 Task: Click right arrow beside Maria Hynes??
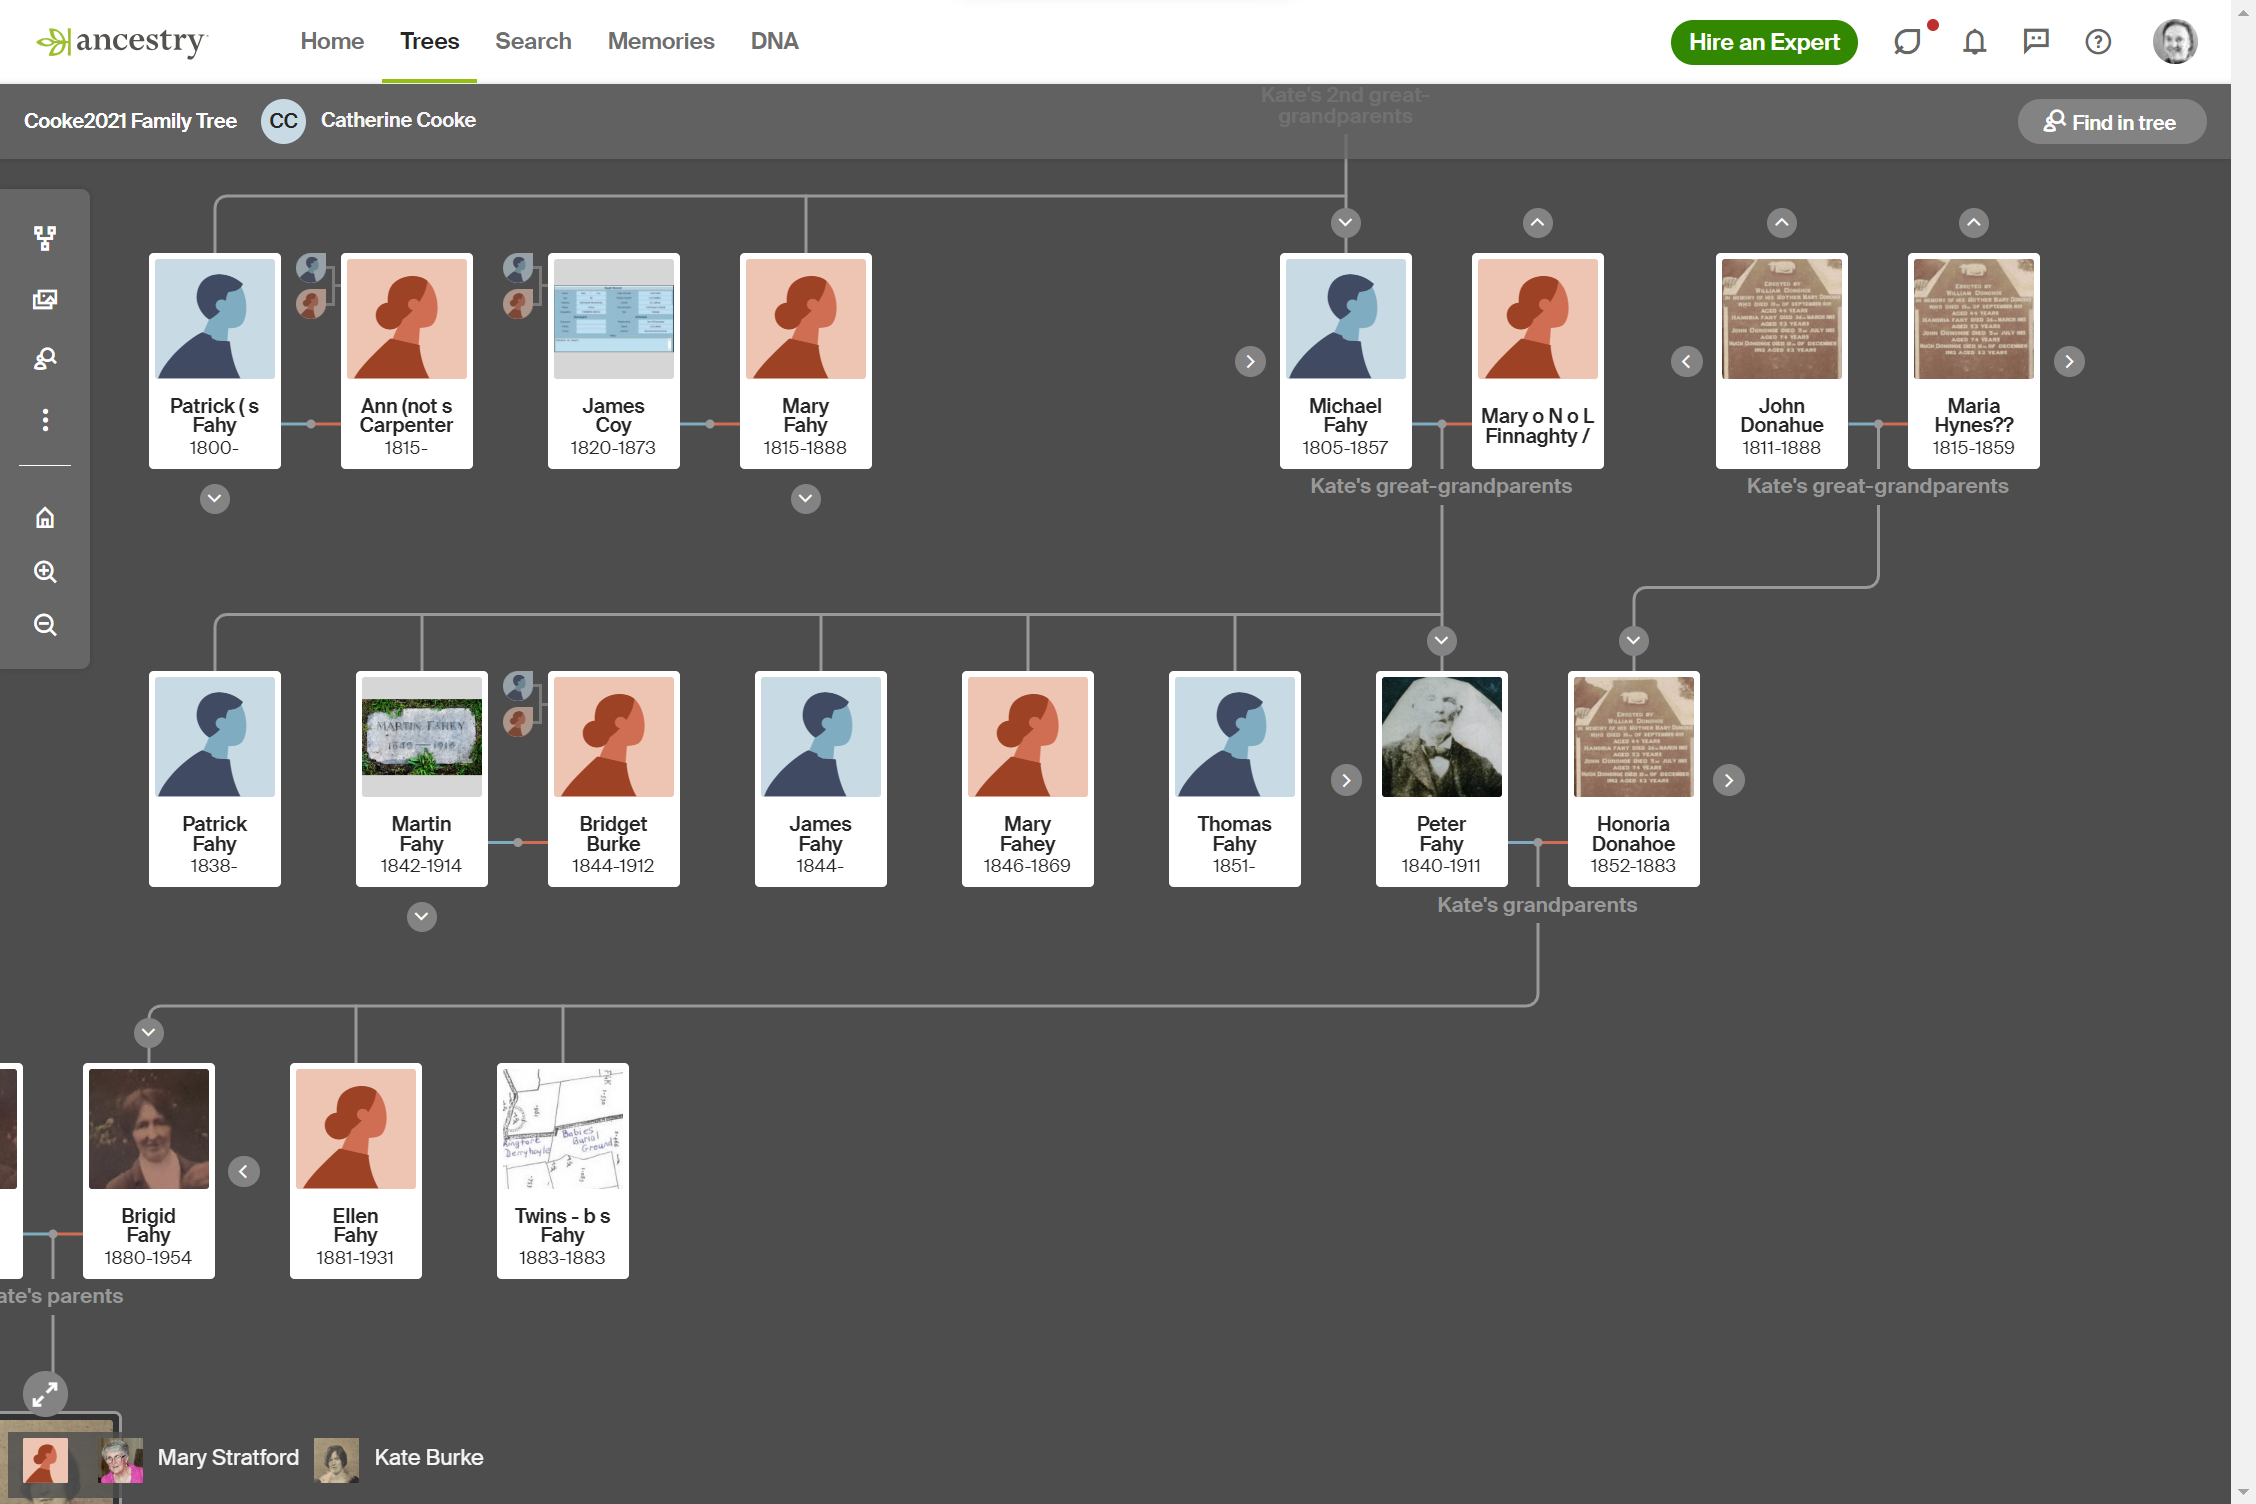(2070, 362)
